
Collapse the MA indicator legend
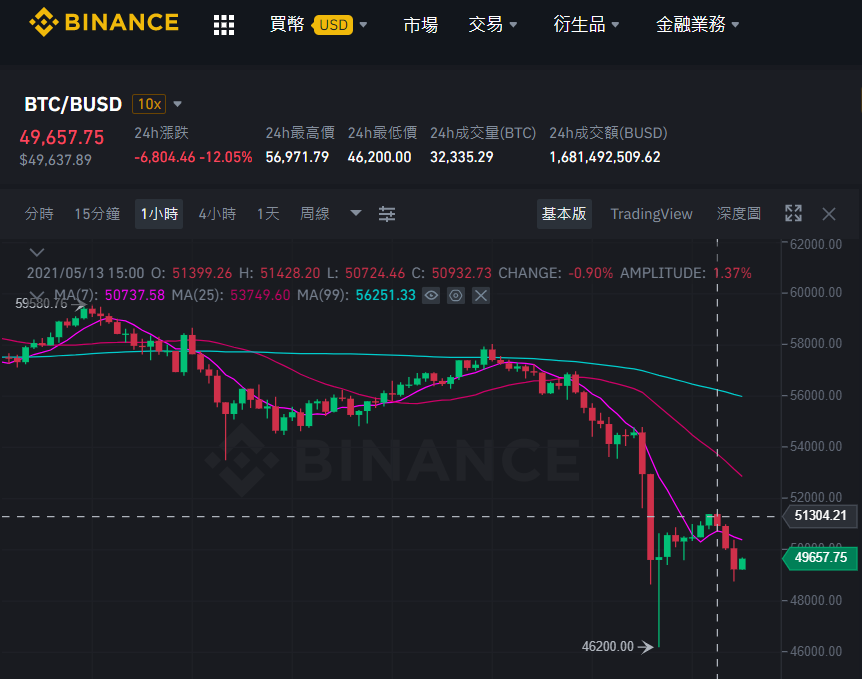click(x=37, y=296)
